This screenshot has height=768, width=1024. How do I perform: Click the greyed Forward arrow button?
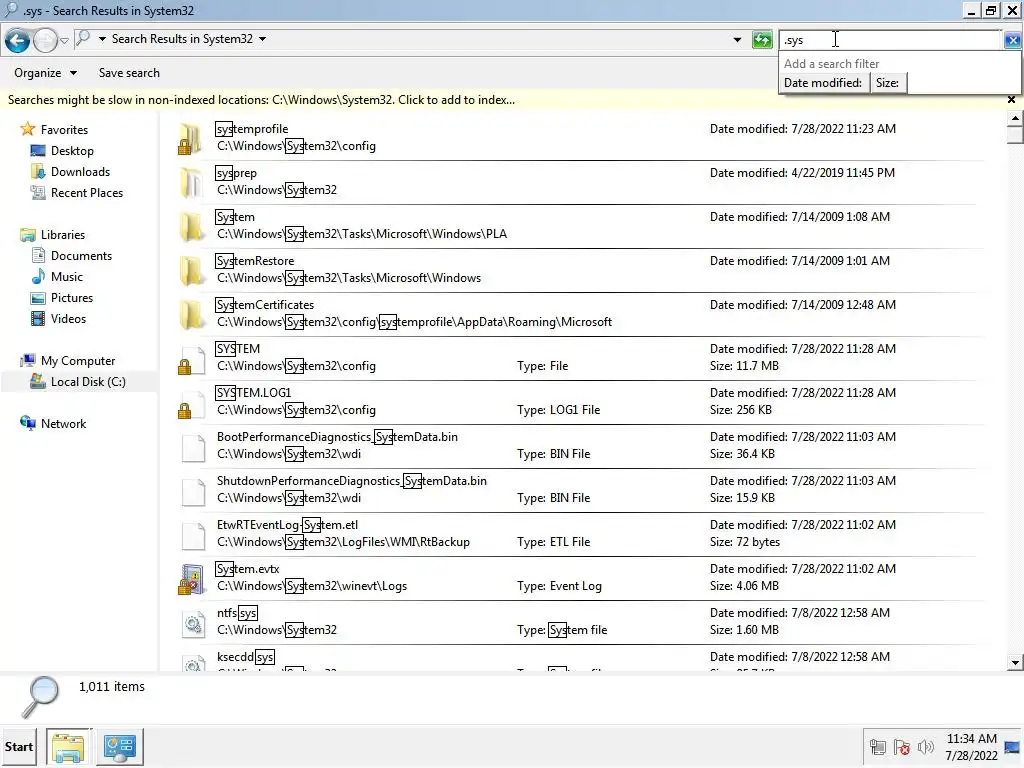(45, 40)
